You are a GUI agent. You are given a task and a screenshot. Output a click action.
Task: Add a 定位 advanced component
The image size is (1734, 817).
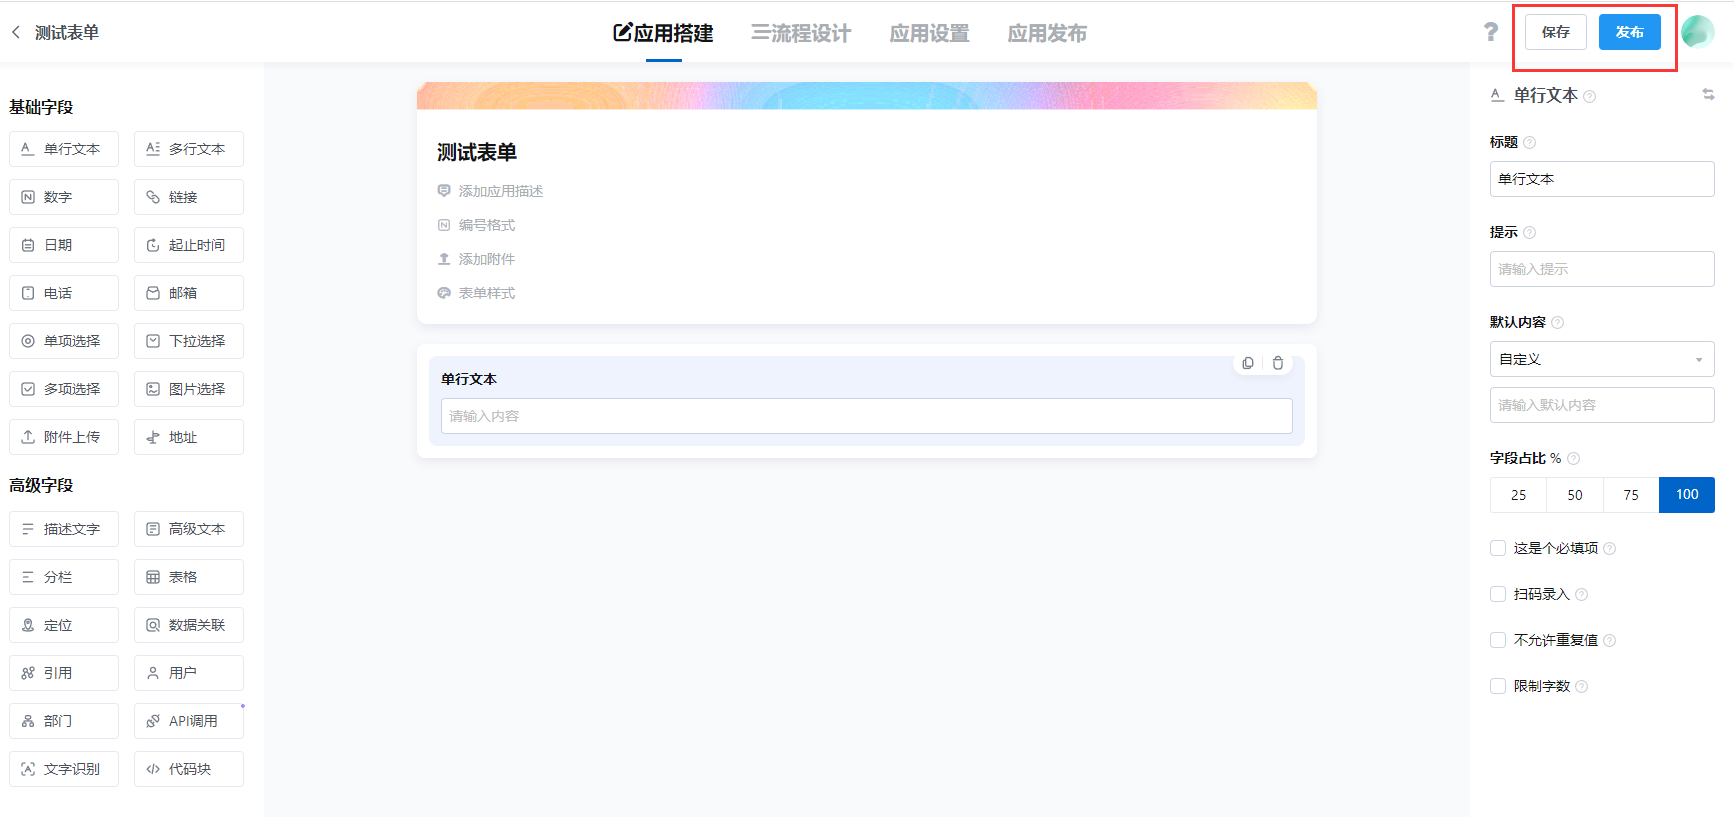(x=64, y=625)
